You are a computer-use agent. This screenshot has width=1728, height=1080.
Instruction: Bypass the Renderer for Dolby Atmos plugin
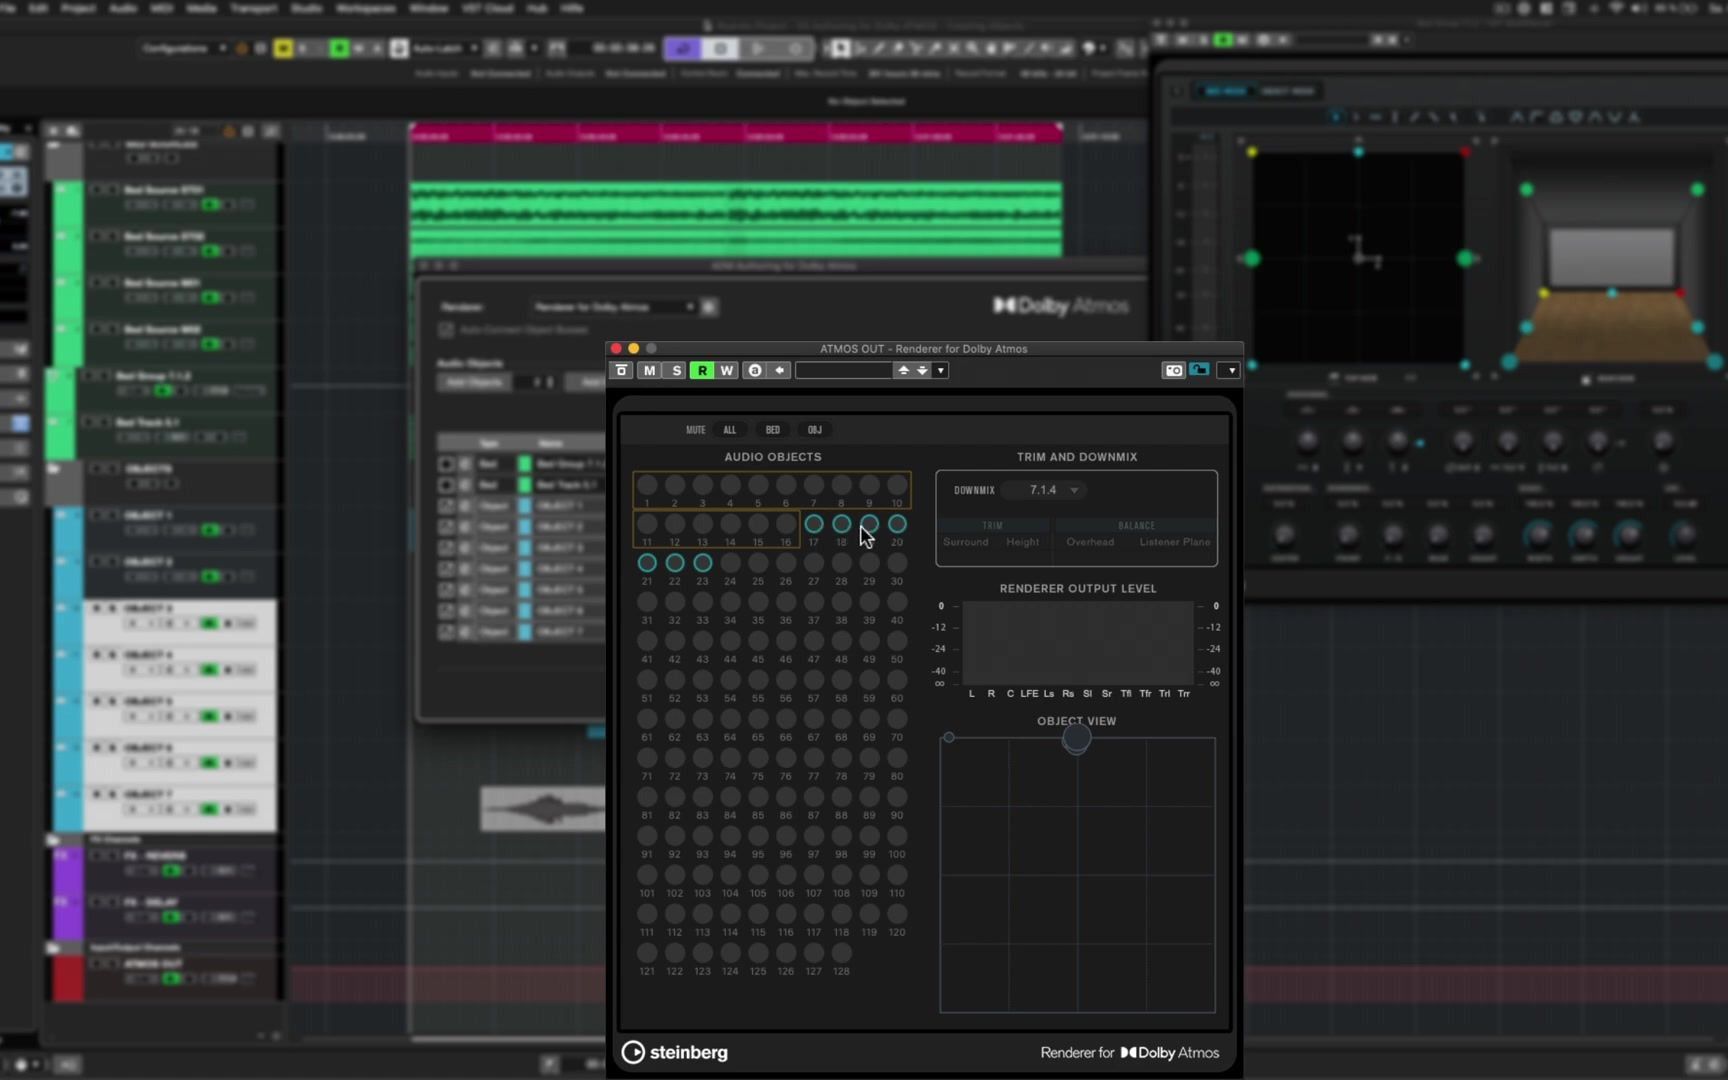pyautogui.click(x=621, y=371)
